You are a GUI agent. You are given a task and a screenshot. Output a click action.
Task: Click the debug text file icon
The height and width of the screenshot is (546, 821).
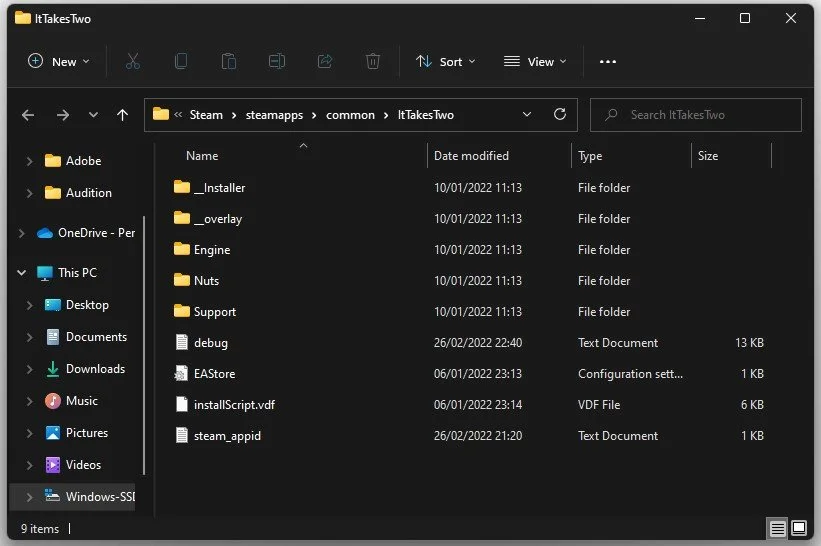182,342
